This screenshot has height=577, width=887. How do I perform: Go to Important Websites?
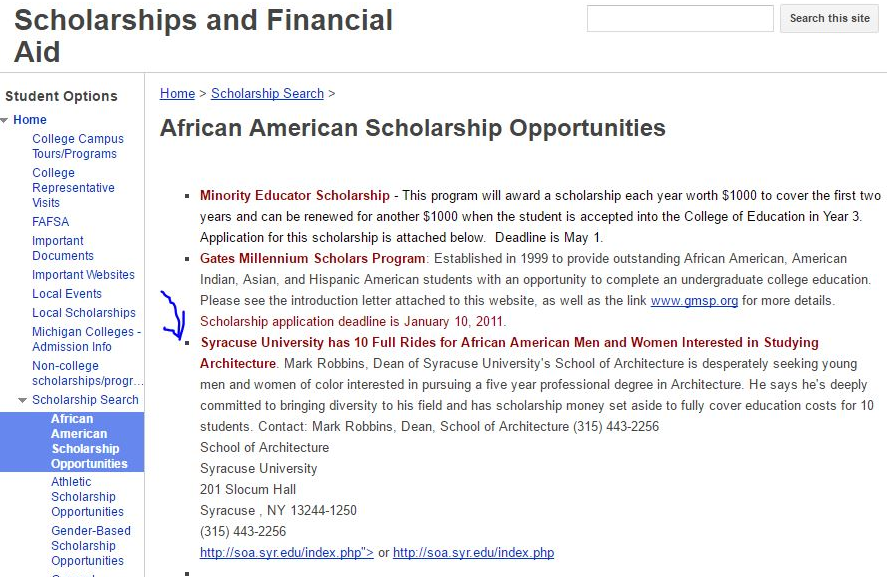point(83,275)
